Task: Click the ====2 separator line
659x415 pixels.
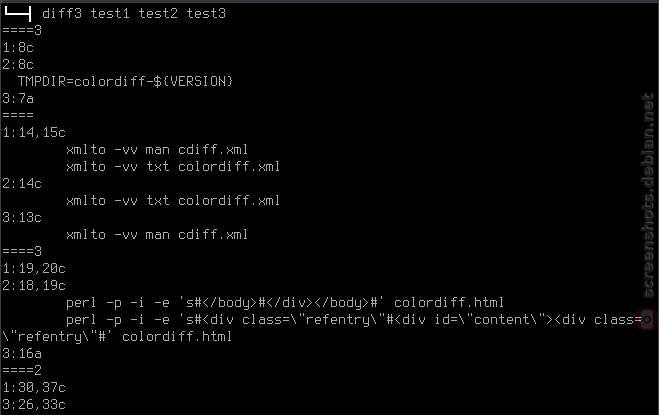Action: click(x=22, y=370)
